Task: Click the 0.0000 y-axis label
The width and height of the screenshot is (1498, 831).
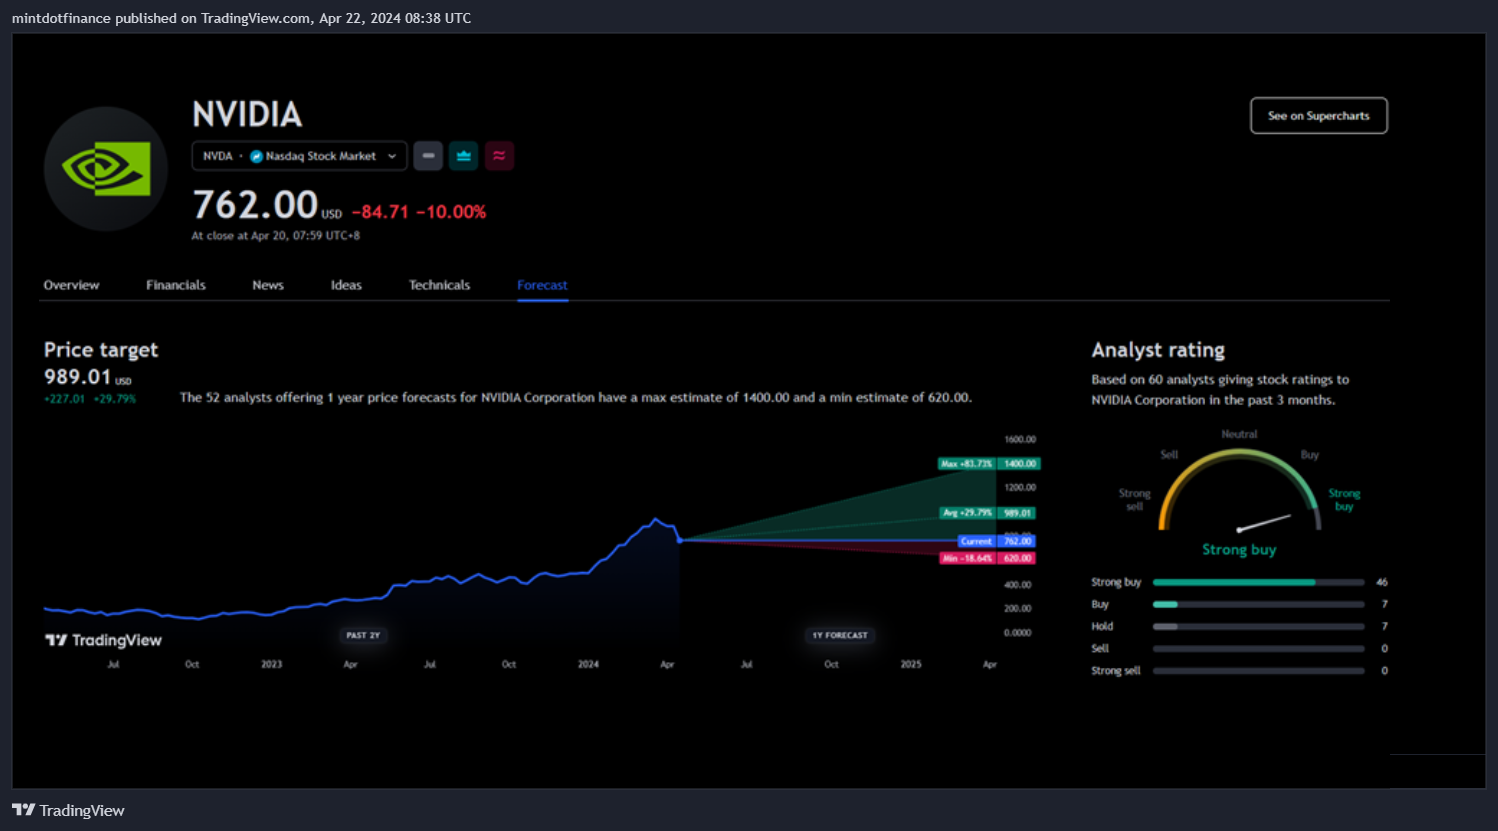Action: (1018, 633)
